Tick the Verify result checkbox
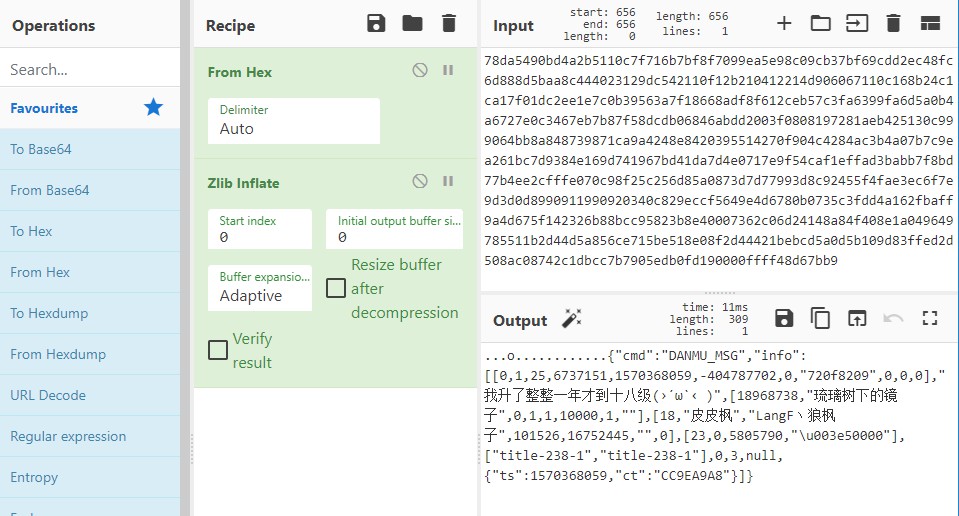Viewport: 959px width, 516px height. 218,350
